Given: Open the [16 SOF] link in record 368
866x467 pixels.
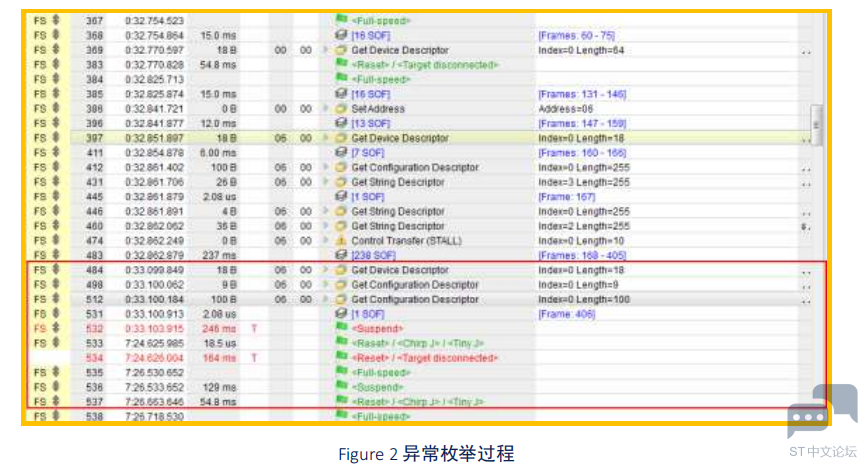Looking at the screenshot, I should click(371, 35).
